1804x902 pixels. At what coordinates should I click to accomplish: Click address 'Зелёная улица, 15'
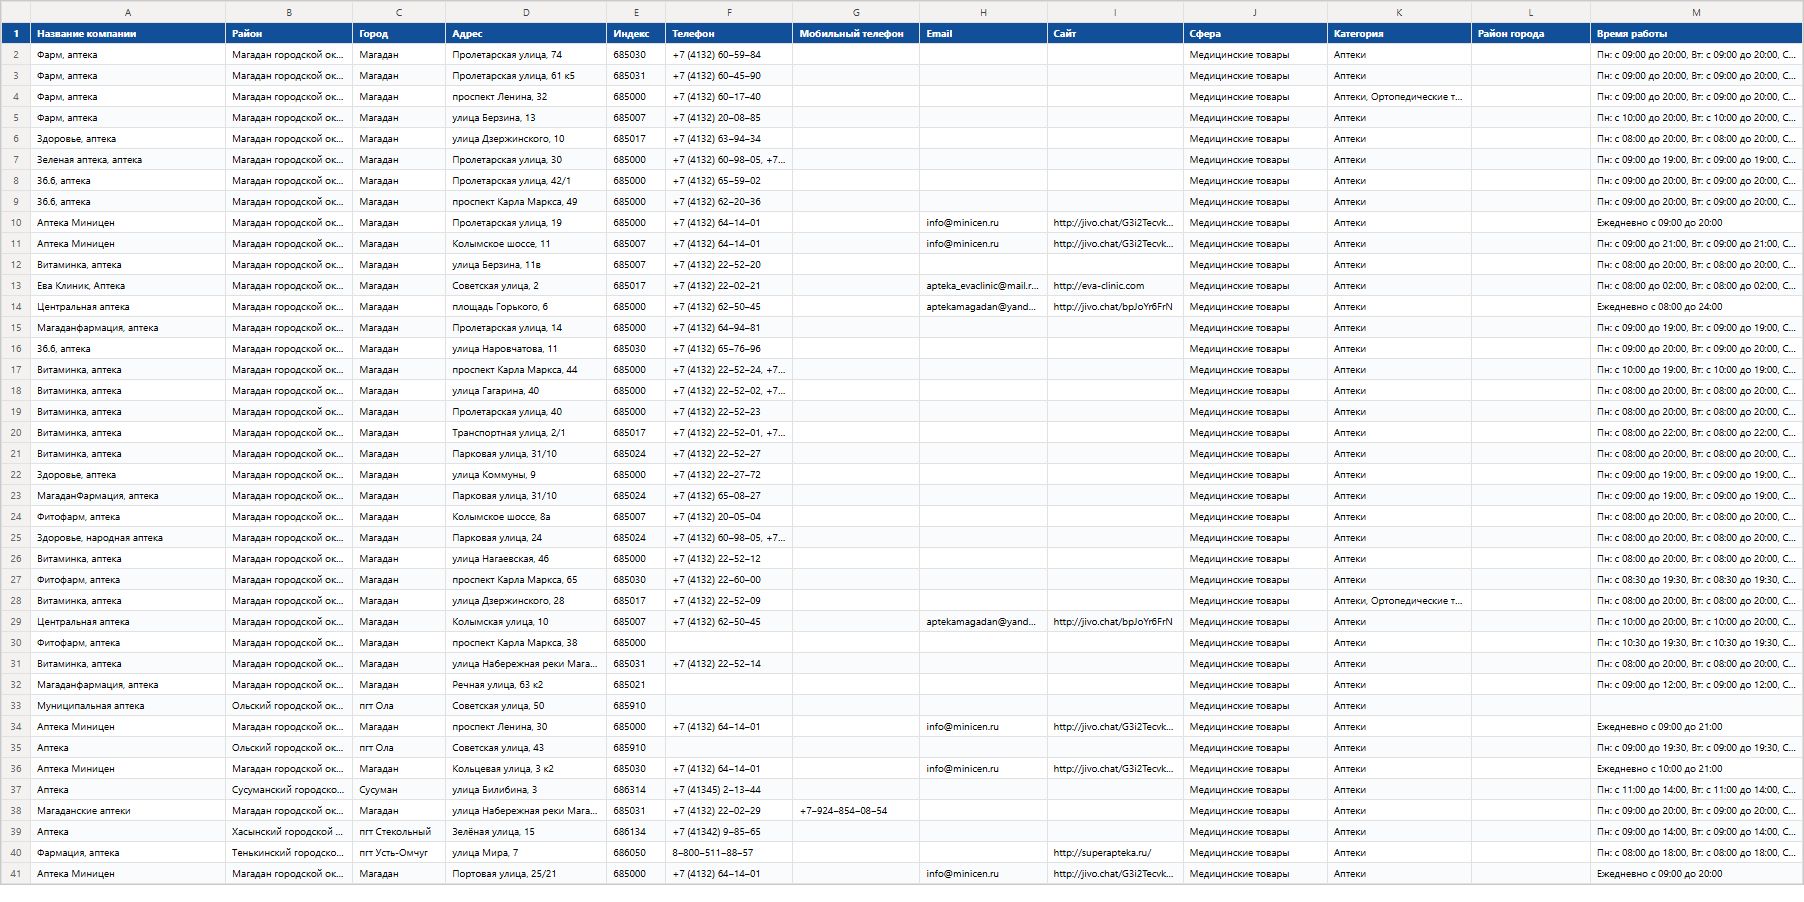(526, 832)
